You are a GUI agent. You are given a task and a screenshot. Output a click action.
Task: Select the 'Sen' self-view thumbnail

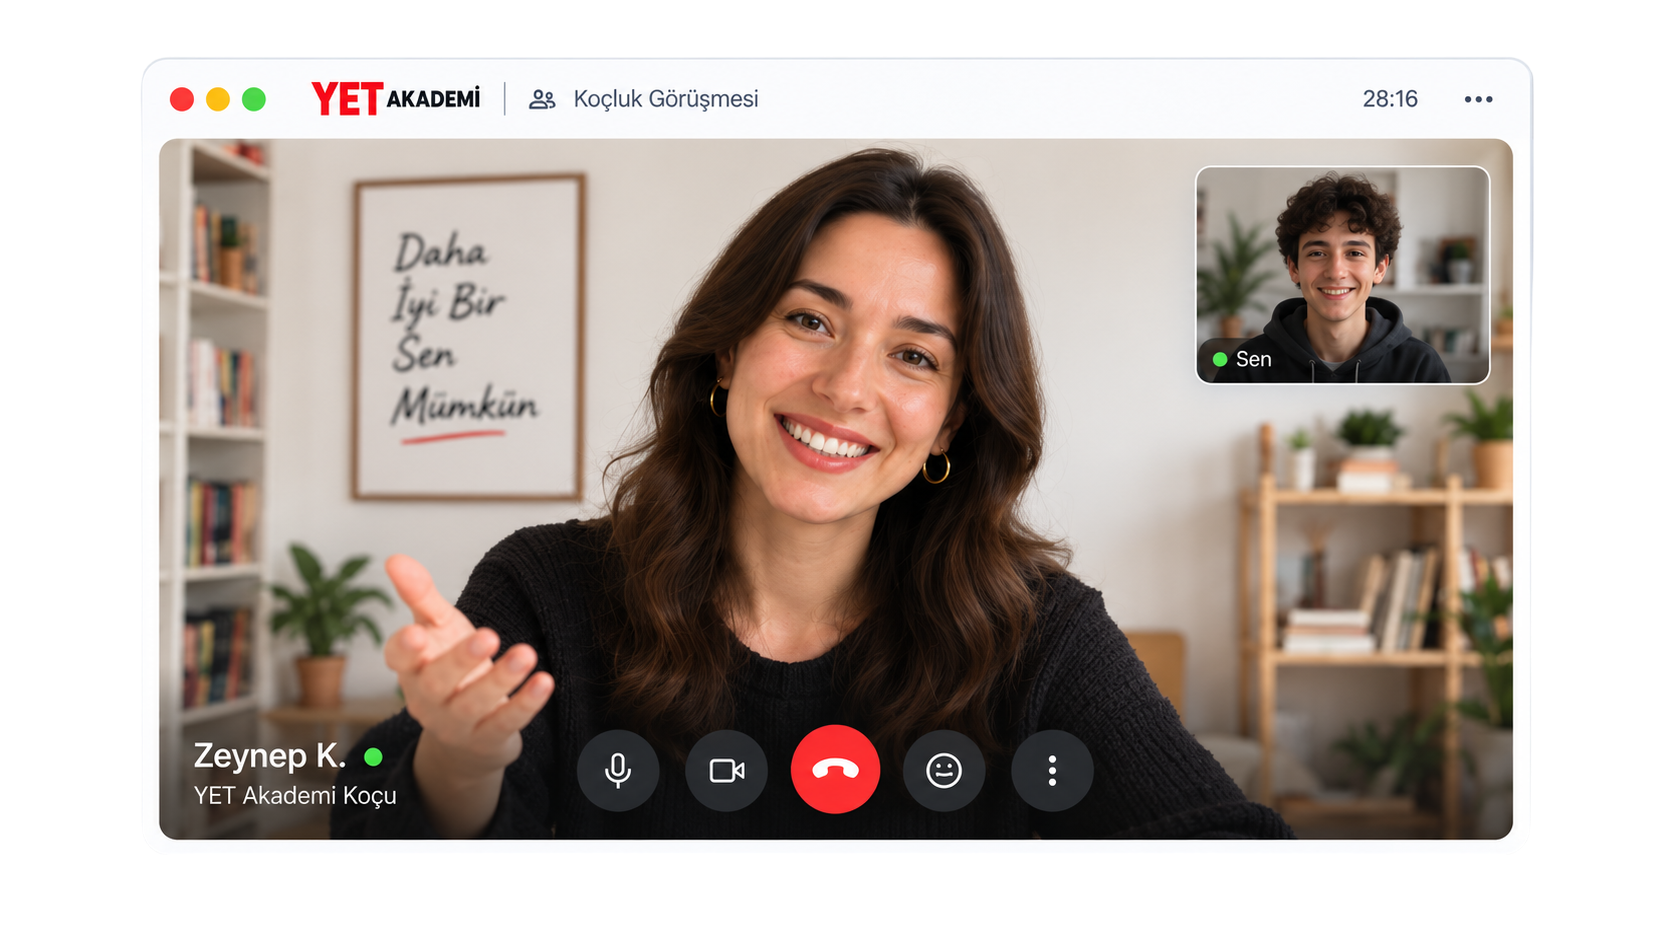pos(1342,275)
